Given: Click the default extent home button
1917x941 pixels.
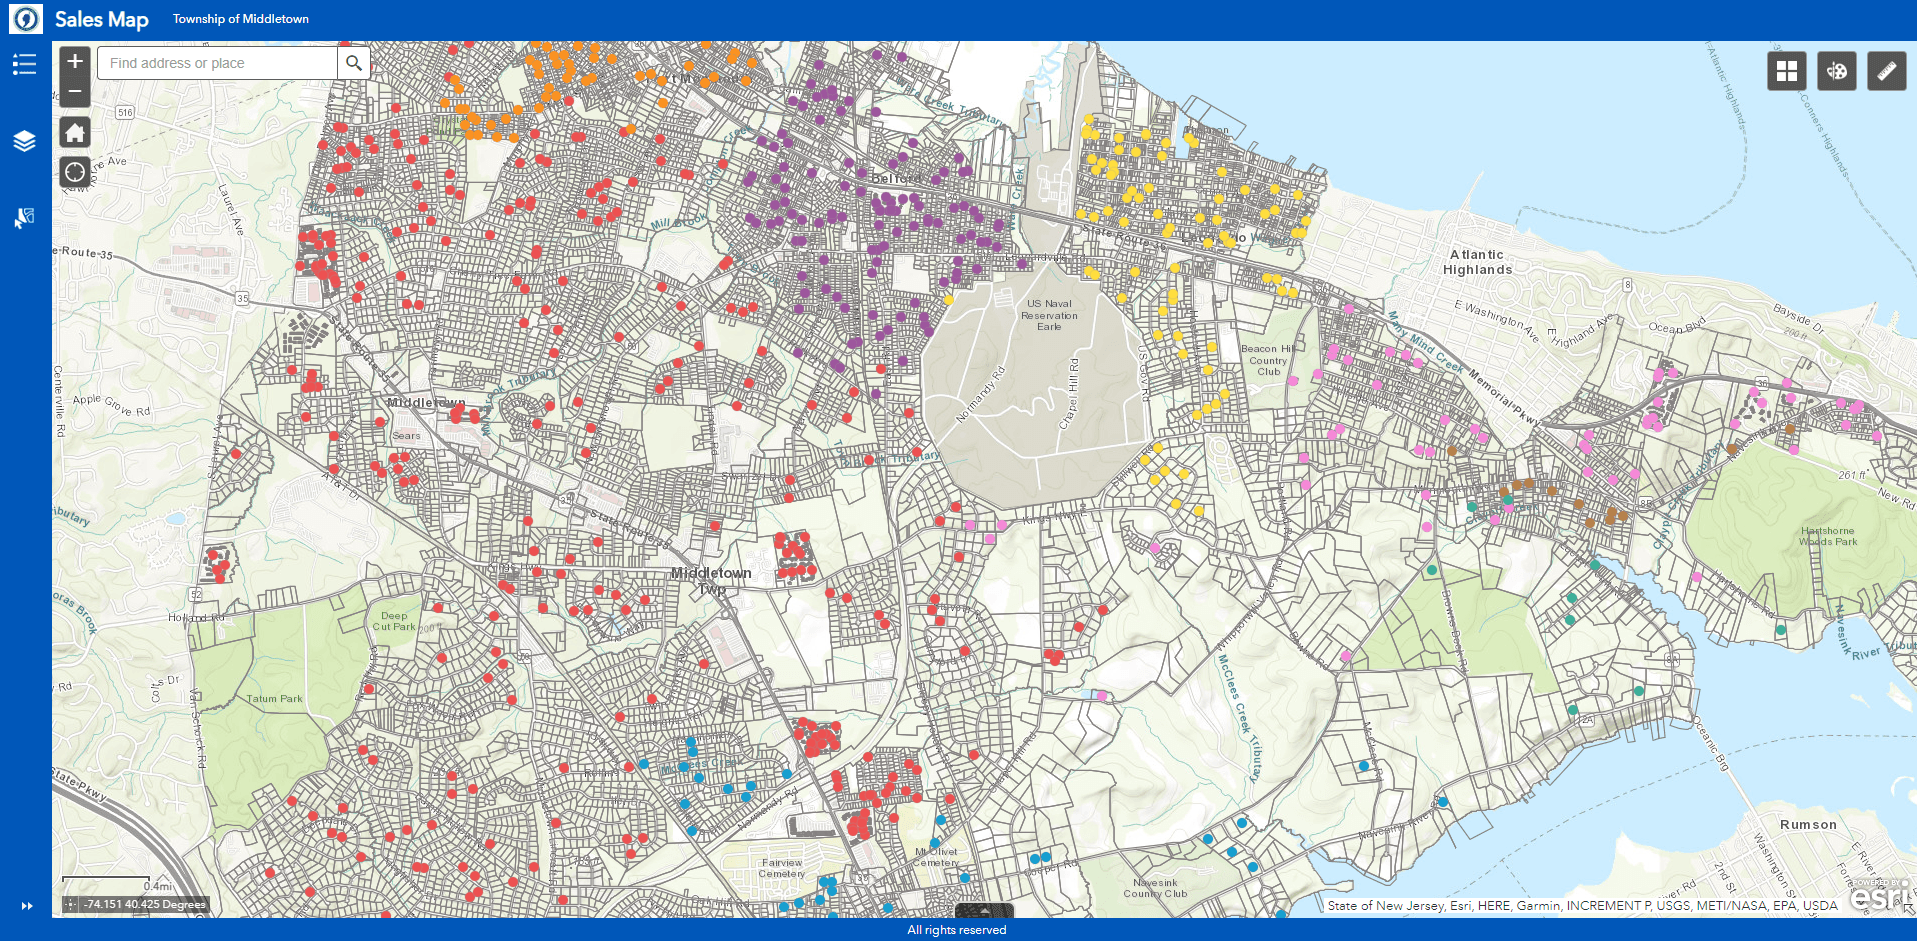Looking at the screenshot, I should (x=74, y=131).
